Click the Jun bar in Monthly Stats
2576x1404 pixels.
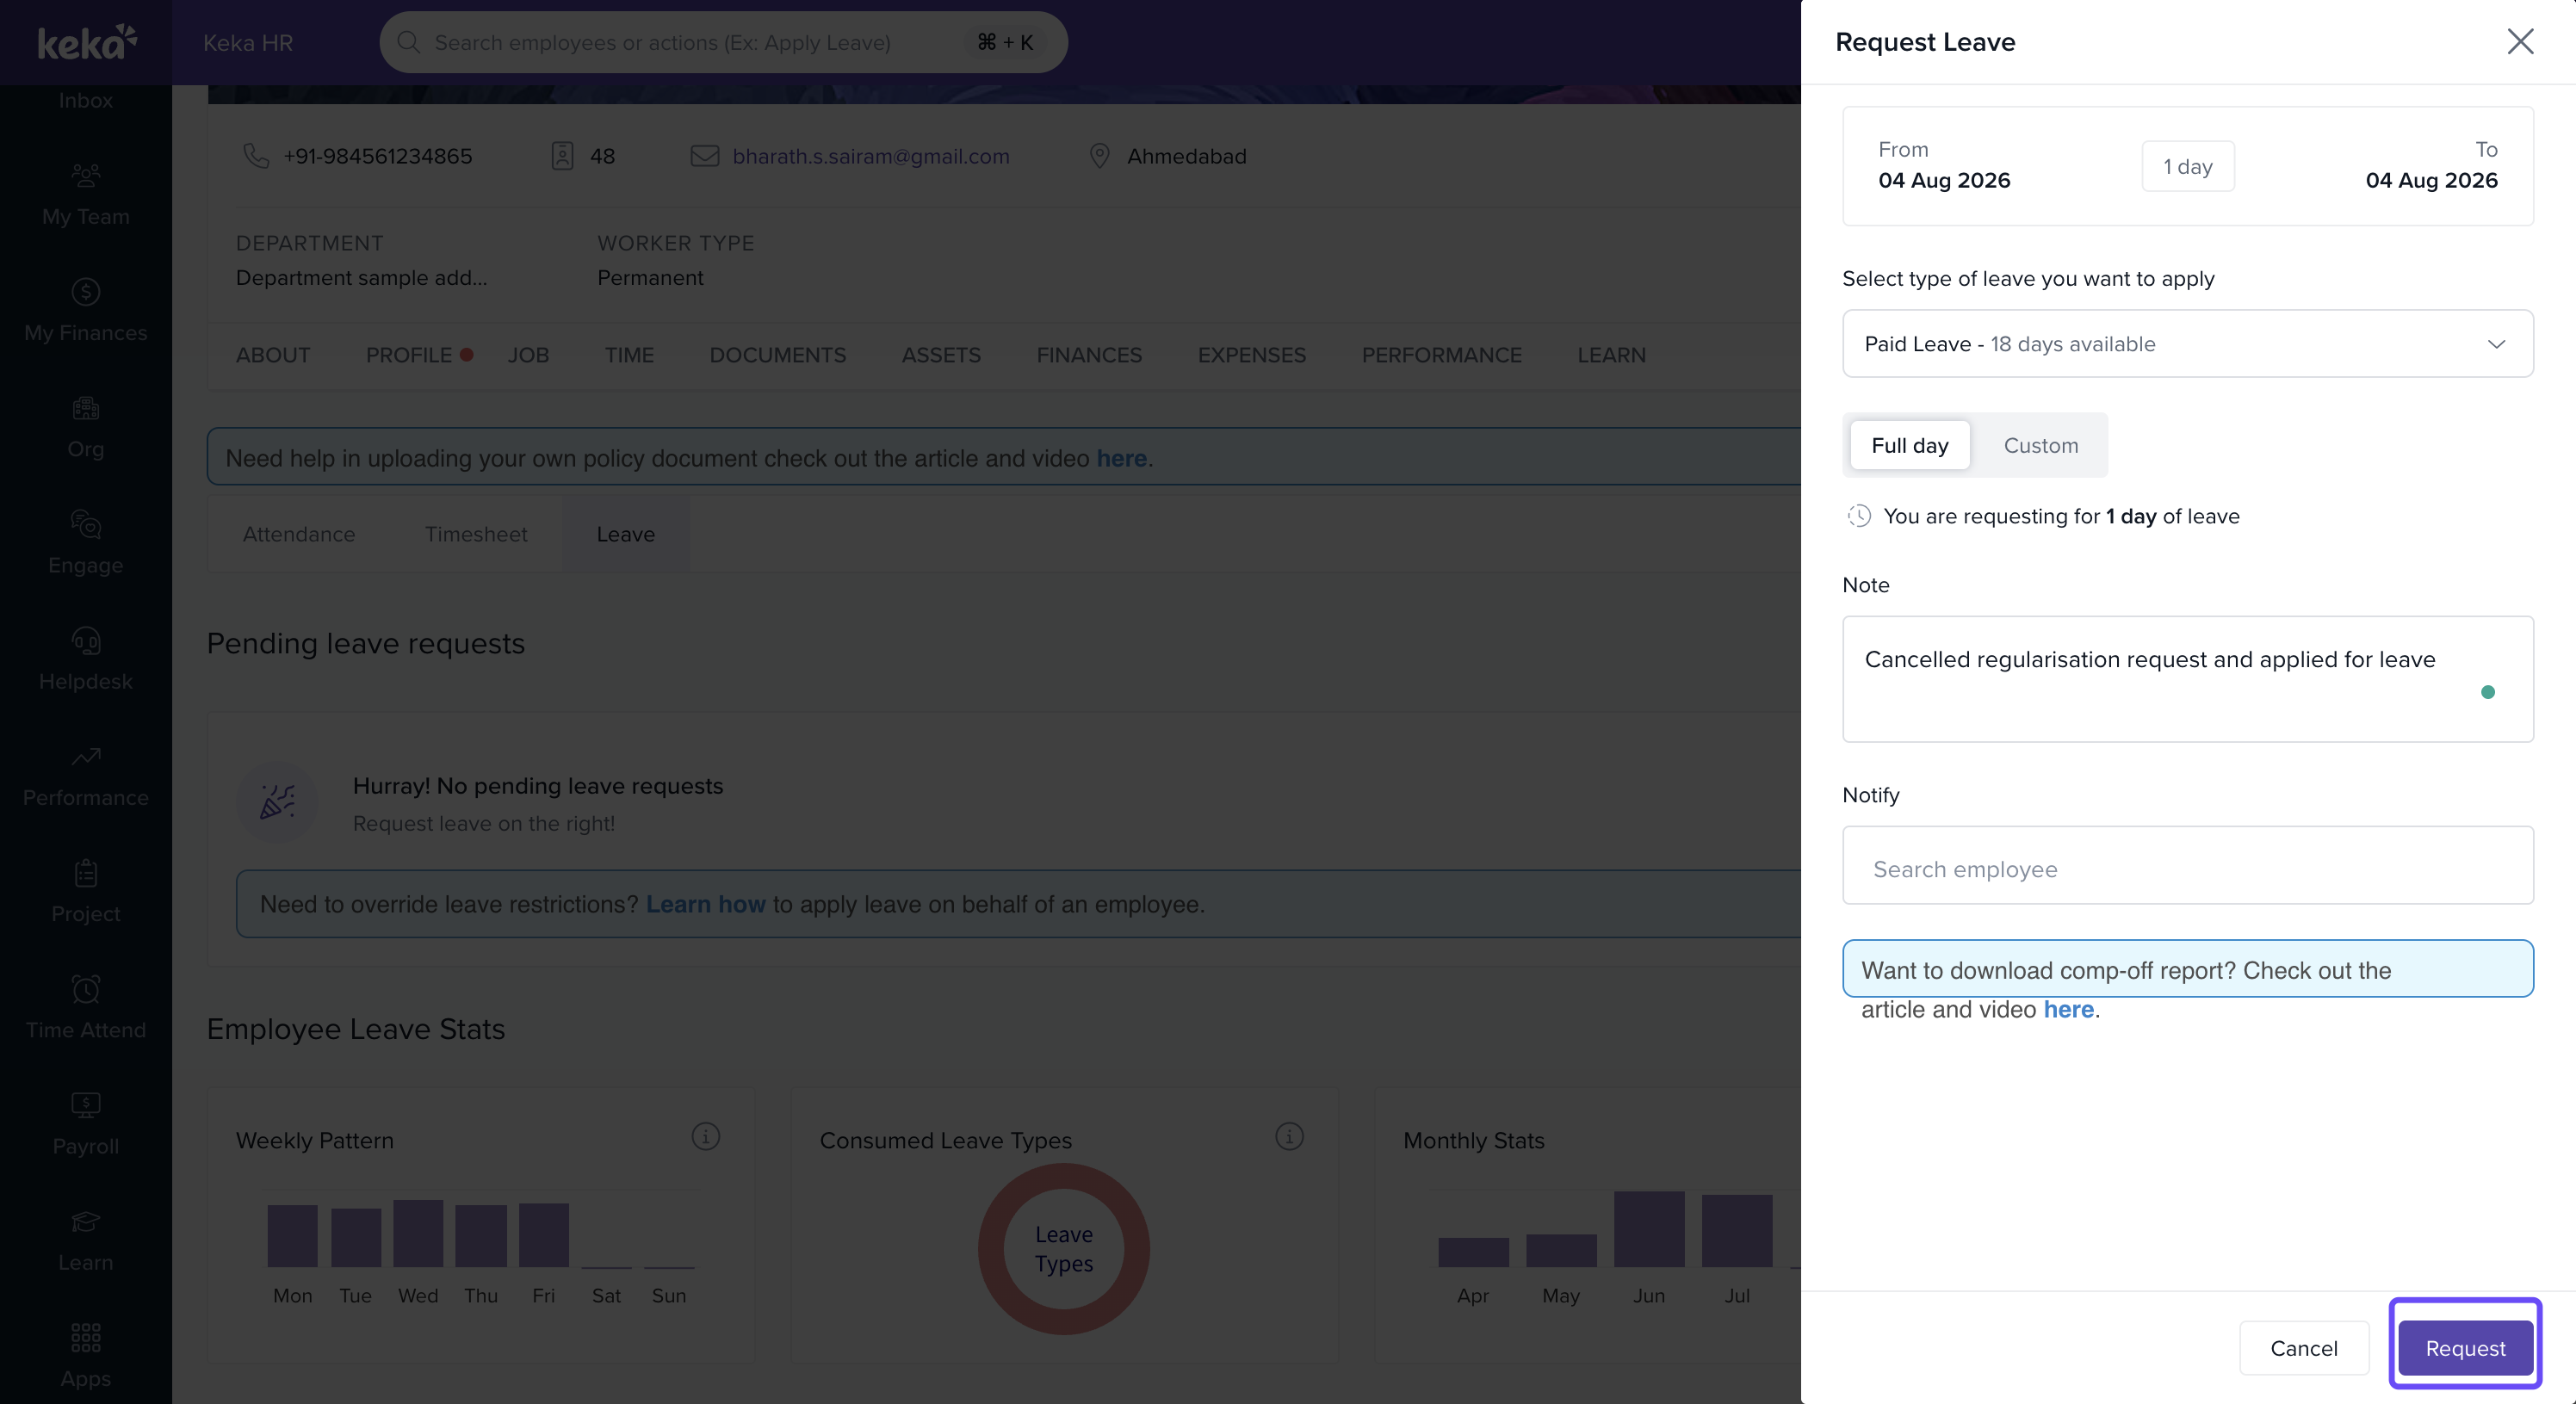pyautogui.click(x=1649, y=1229)
